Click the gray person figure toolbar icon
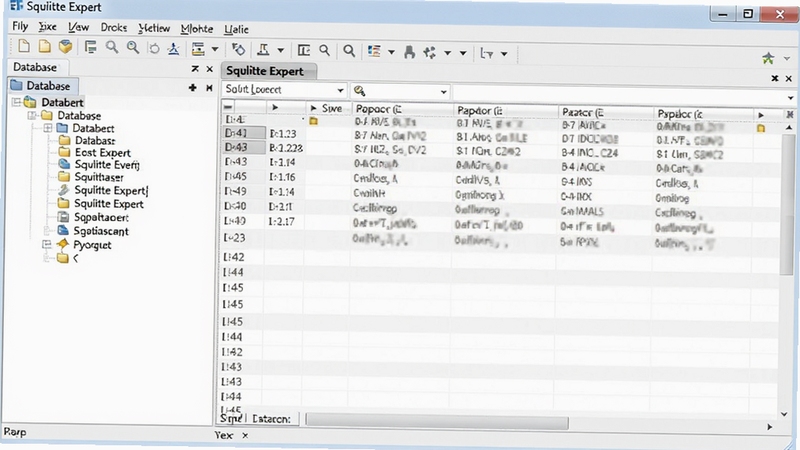The height and width of the screenshot is (450, 800). (409, 52)
